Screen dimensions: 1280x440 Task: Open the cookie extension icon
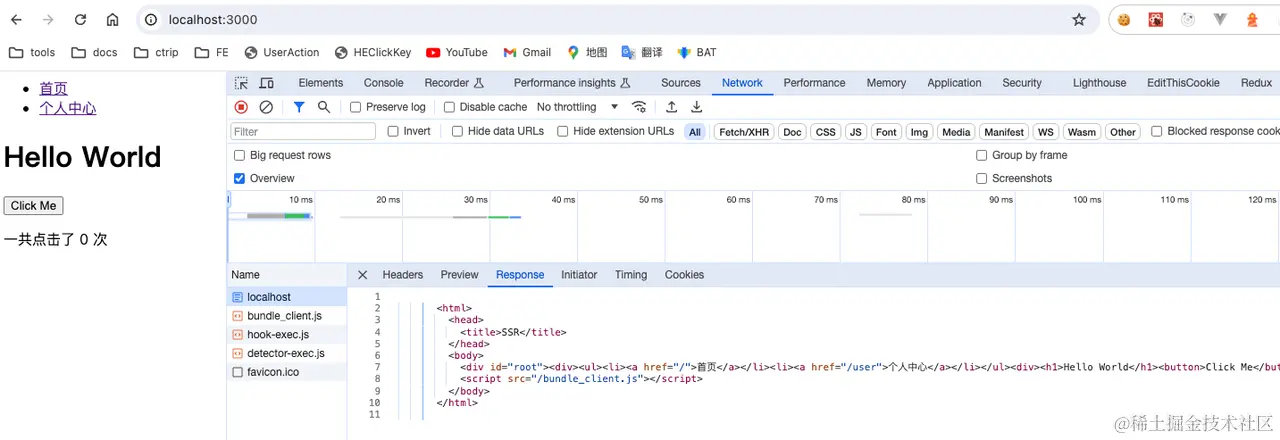coord(1124,19)
